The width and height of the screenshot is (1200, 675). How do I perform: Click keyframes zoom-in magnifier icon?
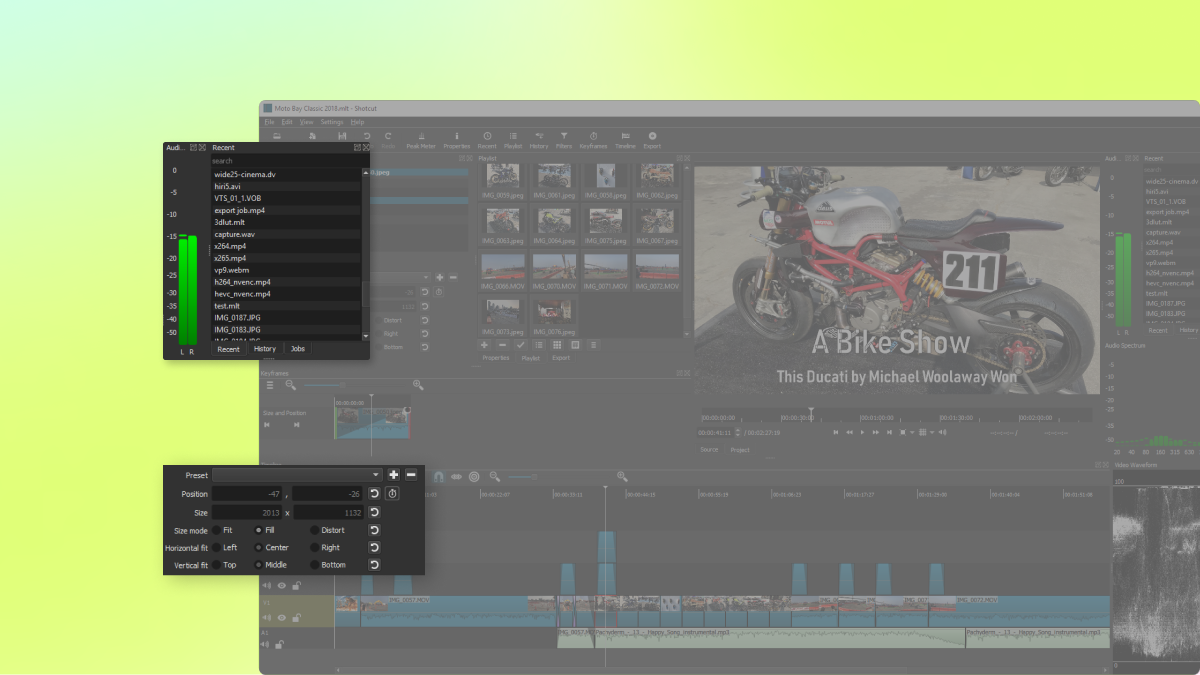418,385
